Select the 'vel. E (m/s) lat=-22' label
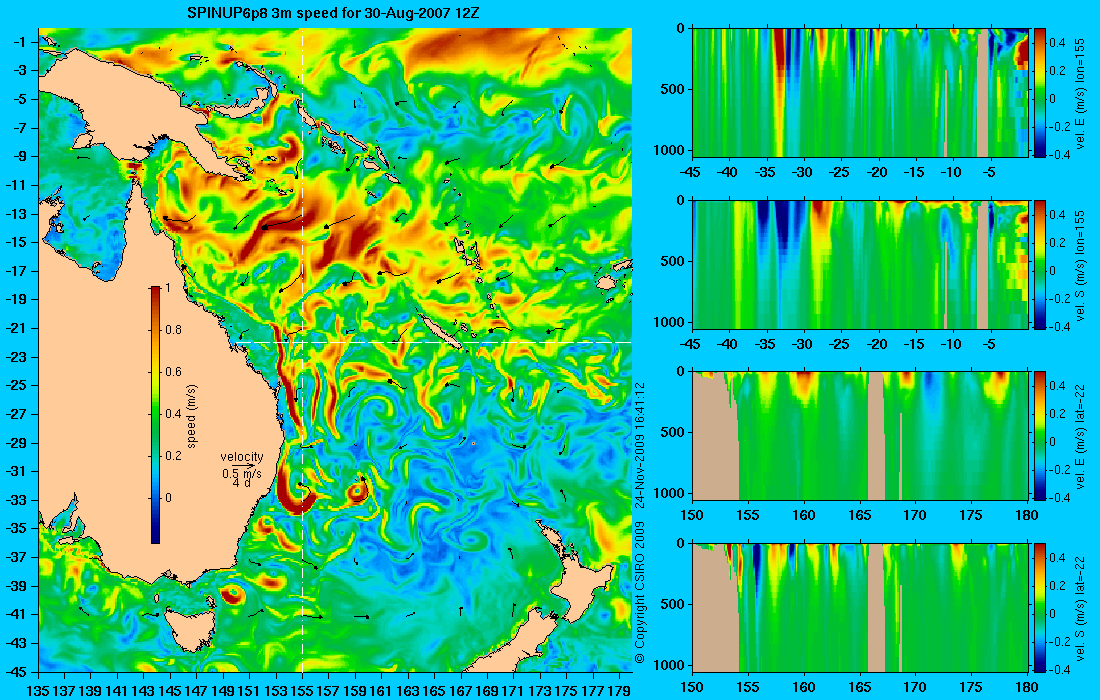Screen dimensions: 1100x700 tap(1082, 436)
